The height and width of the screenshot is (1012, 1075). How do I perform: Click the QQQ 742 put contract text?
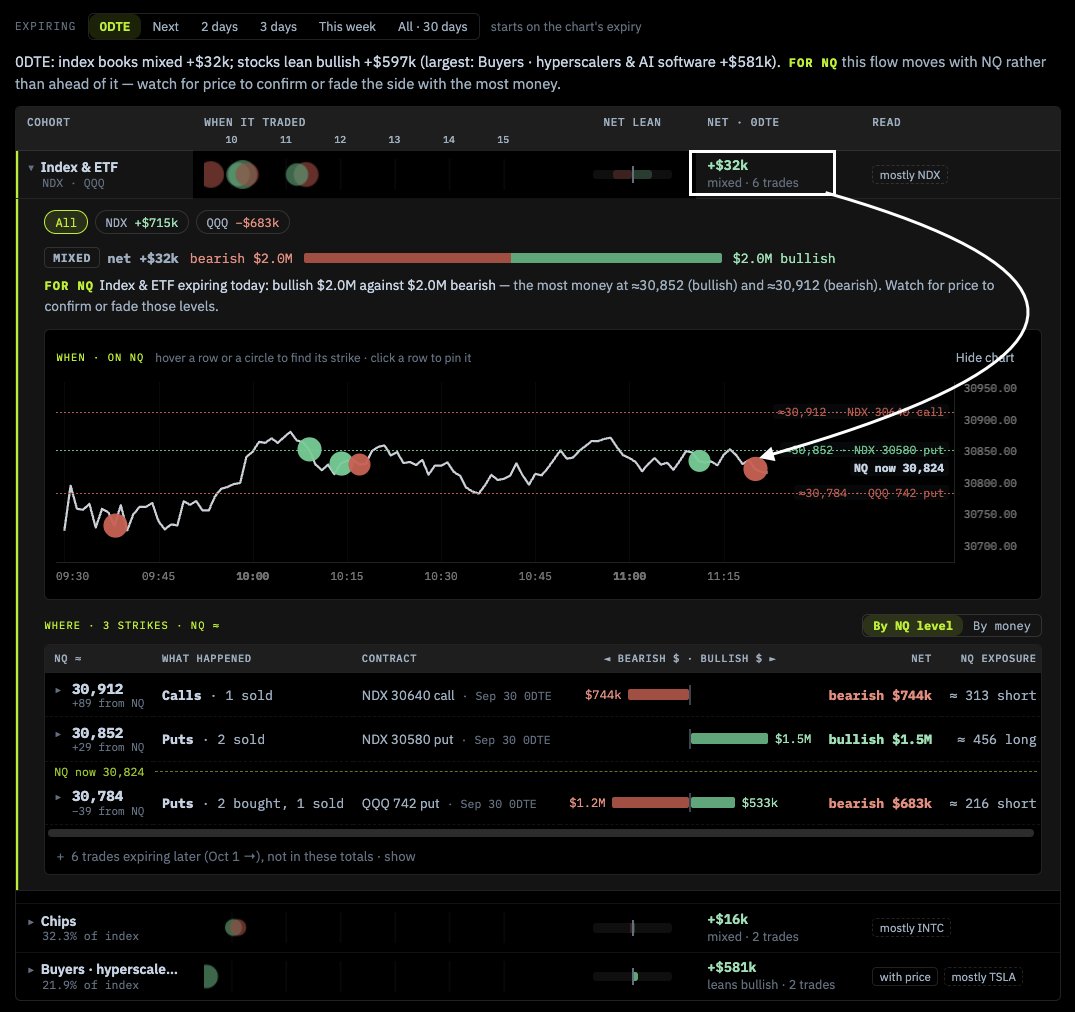400,803
